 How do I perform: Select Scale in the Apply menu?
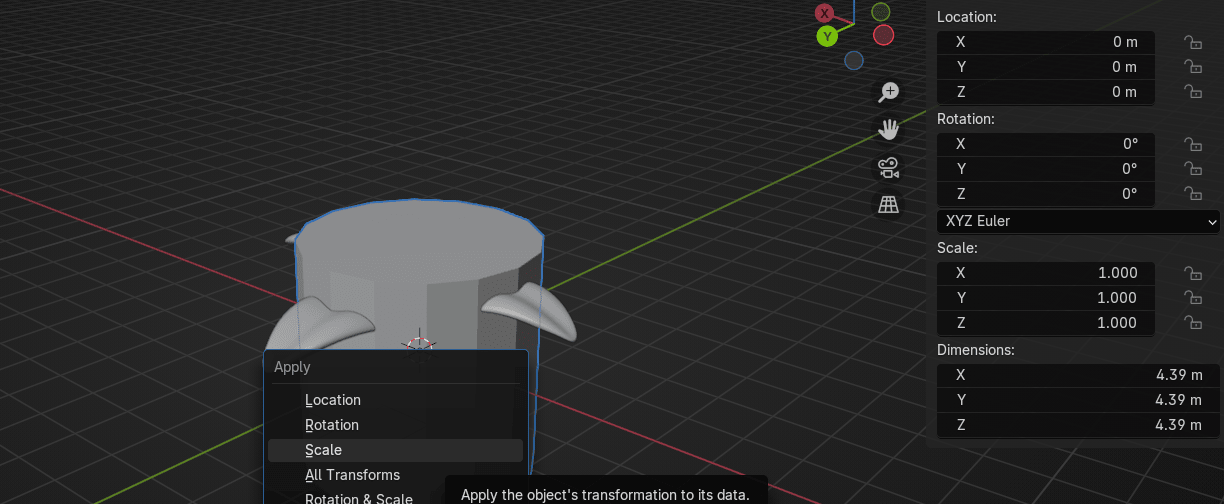coord(323,450)
